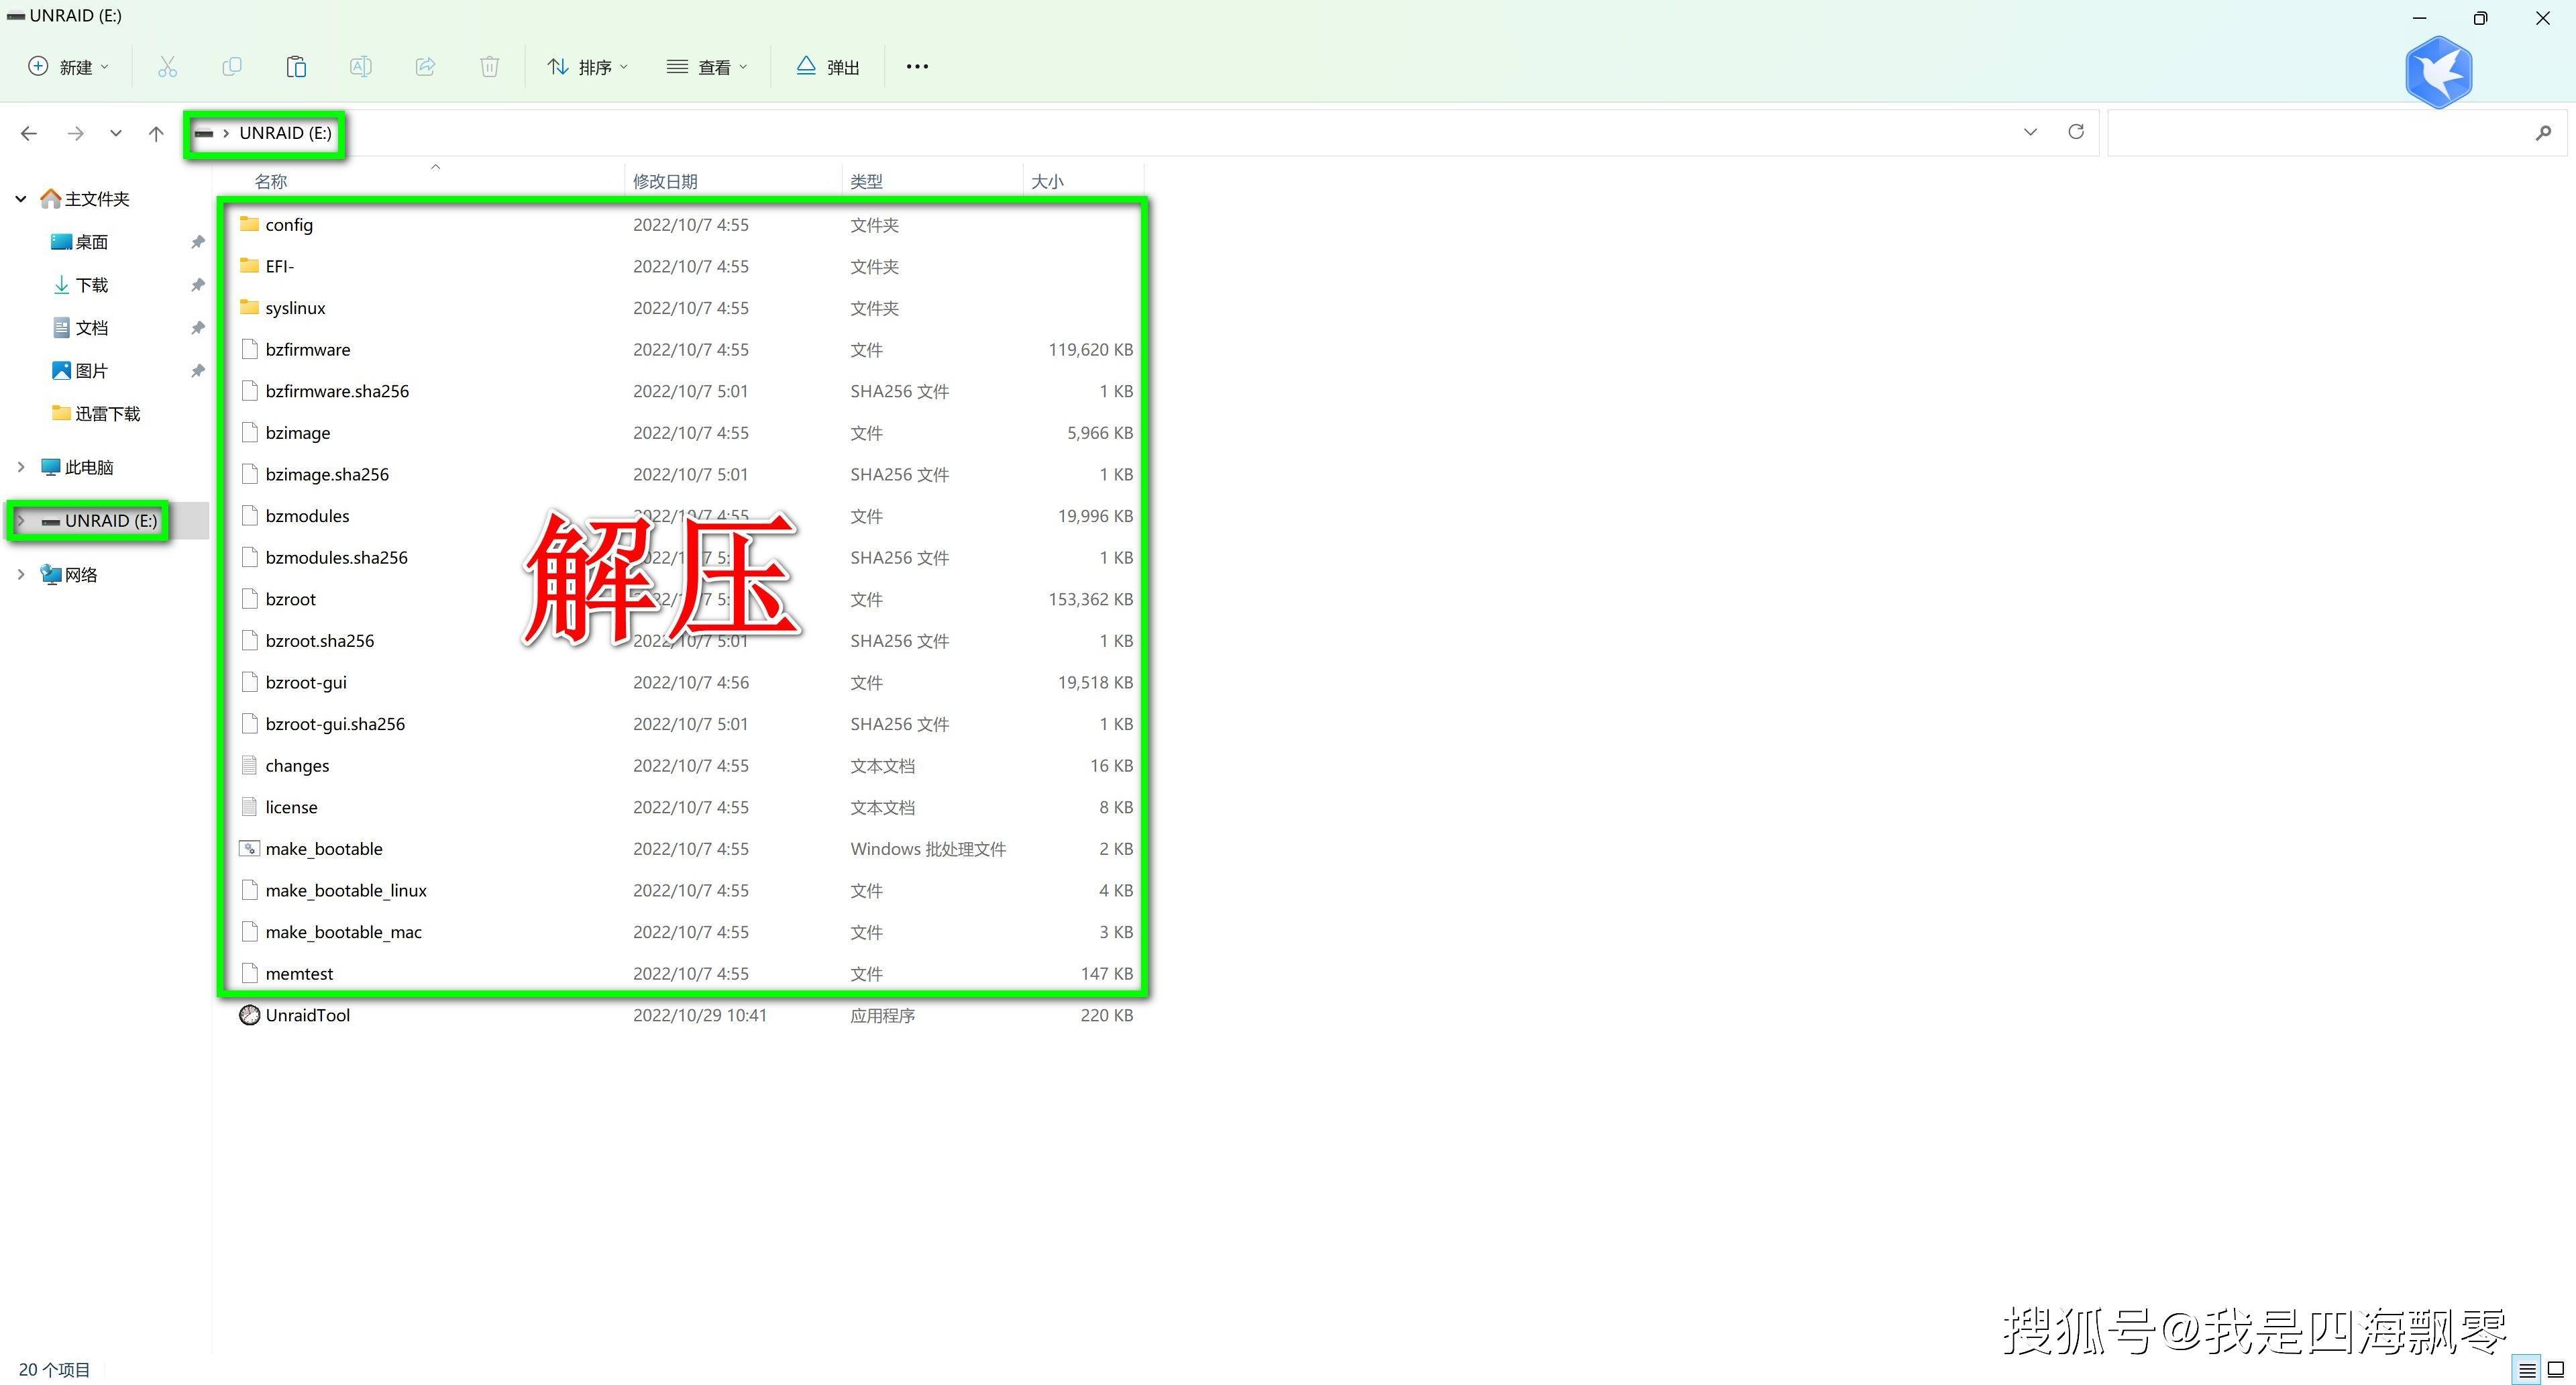The height and width of the screenshot is (1385, 2576).
Task: Select the UnraidTool application
Action: tap(308, 1015)
